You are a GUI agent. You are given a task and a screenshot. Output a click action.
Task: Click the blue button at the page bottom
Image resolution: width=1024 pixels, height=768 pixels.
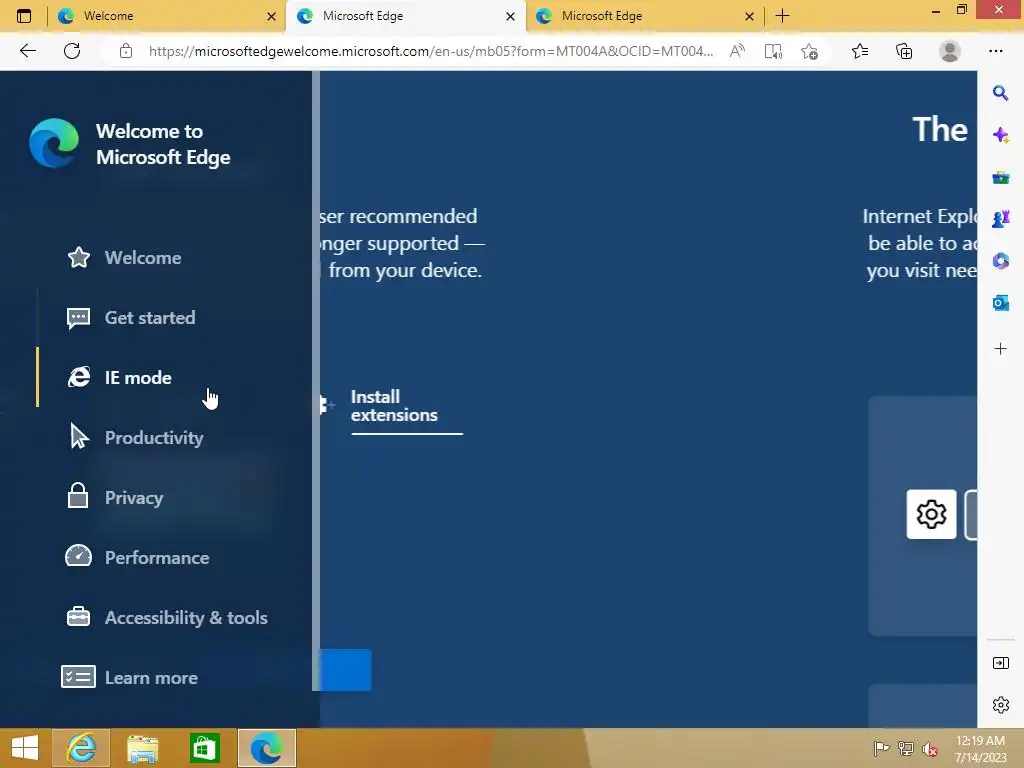click(345, 670)
